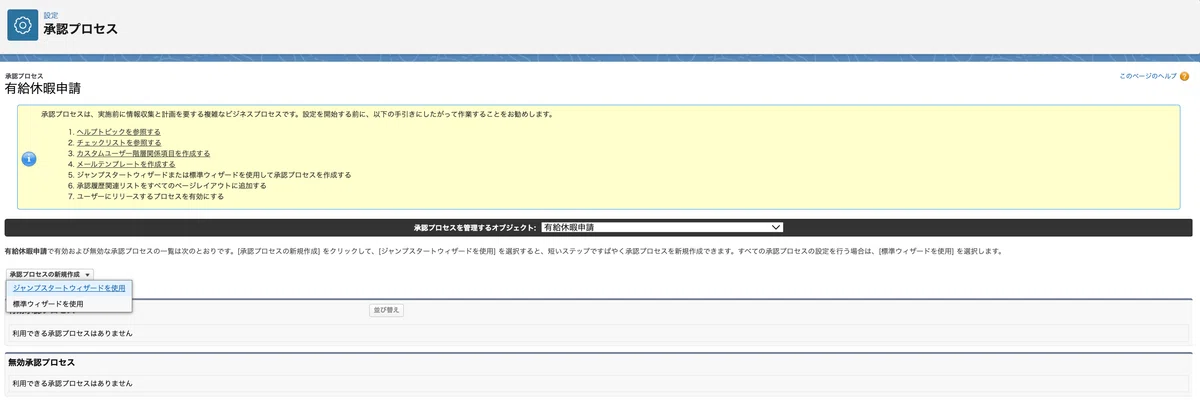
Task: Select ジャンプスタートウィザードを使用 from the menu
Action: [69, 288]
